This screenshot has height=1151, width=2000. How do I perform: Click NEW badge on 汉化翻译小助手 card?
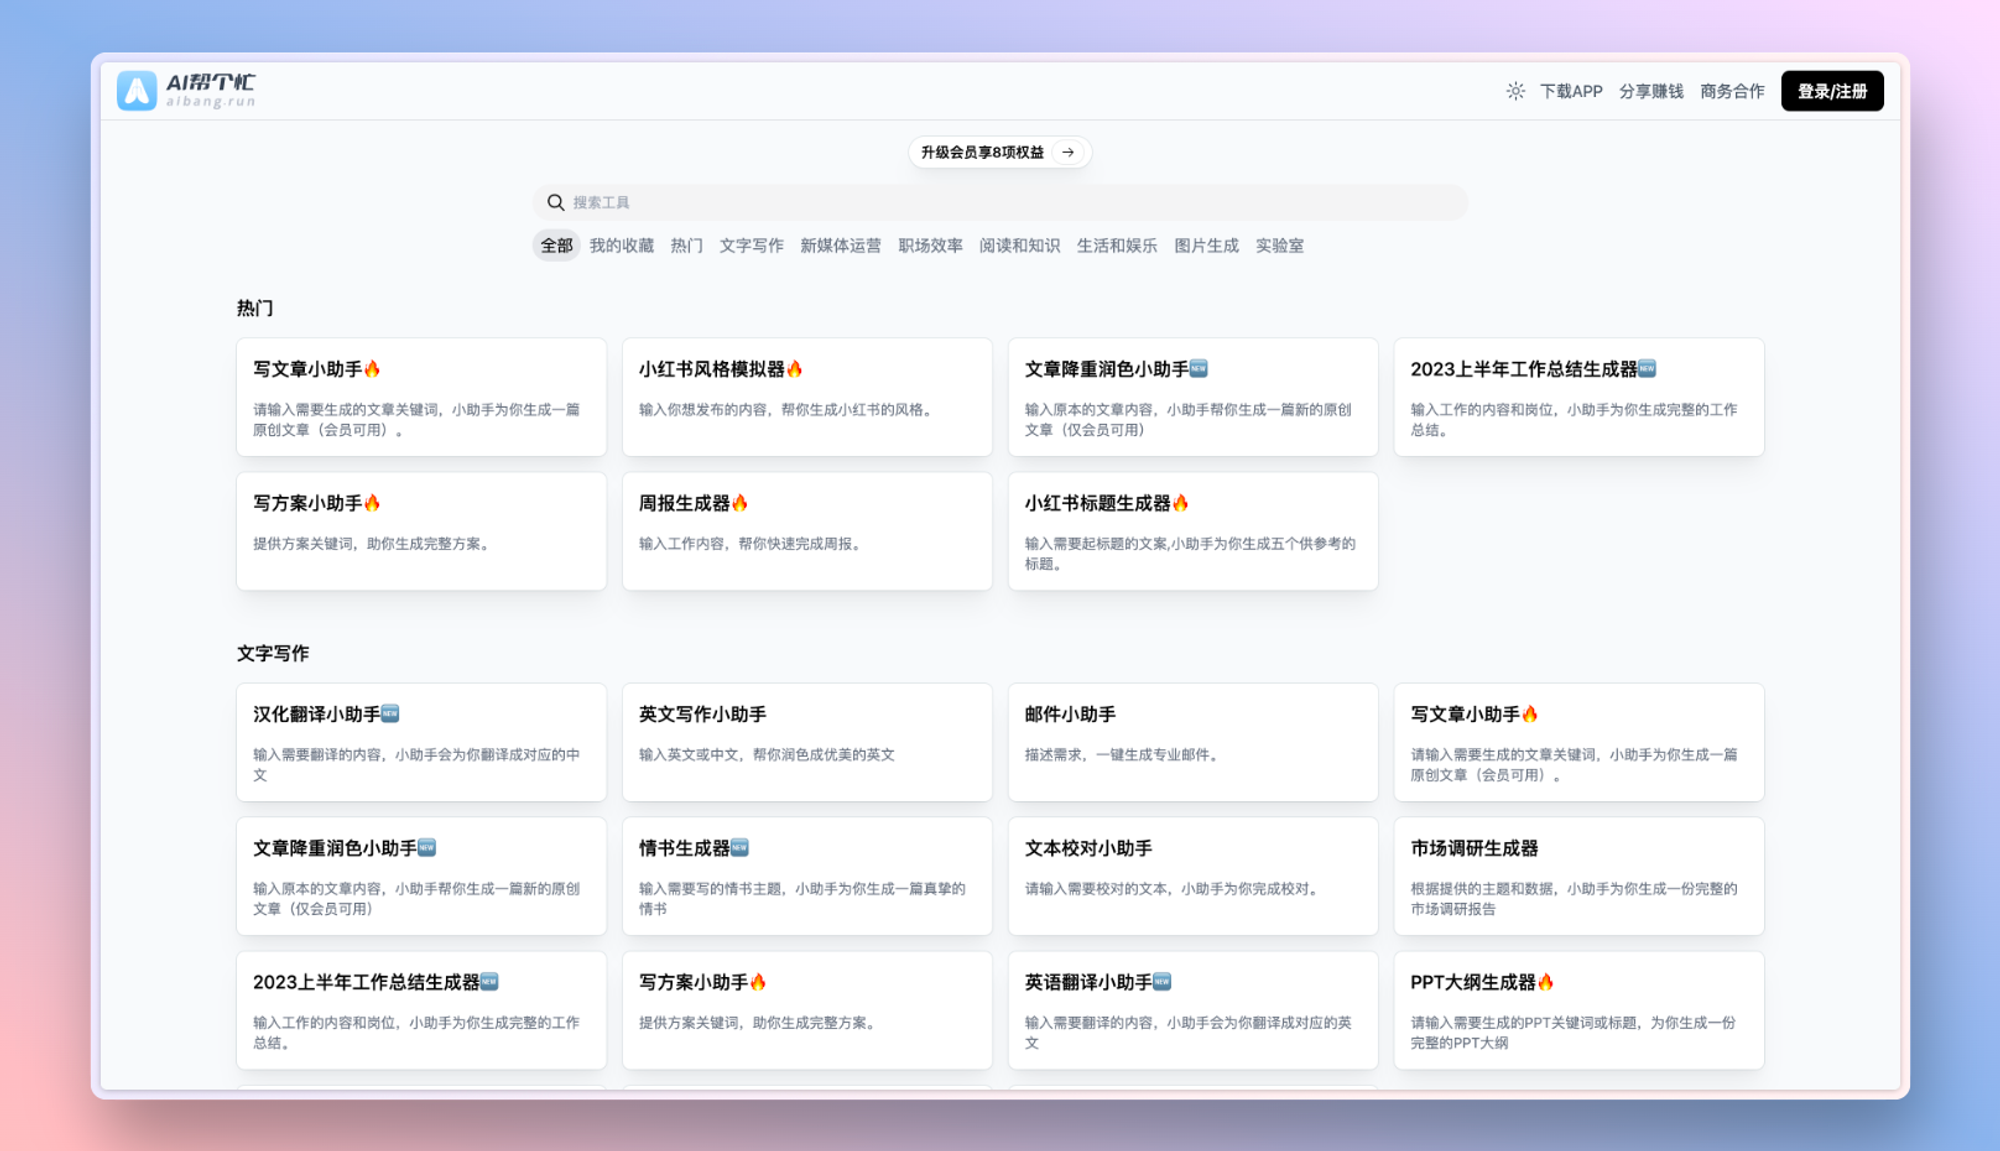click(x=391, y=714)
